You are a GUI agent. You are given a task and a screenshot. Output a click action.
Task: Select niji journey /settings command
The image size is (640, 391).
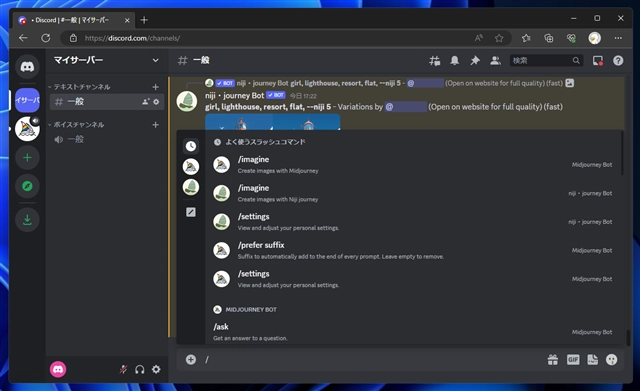point(413,222)
